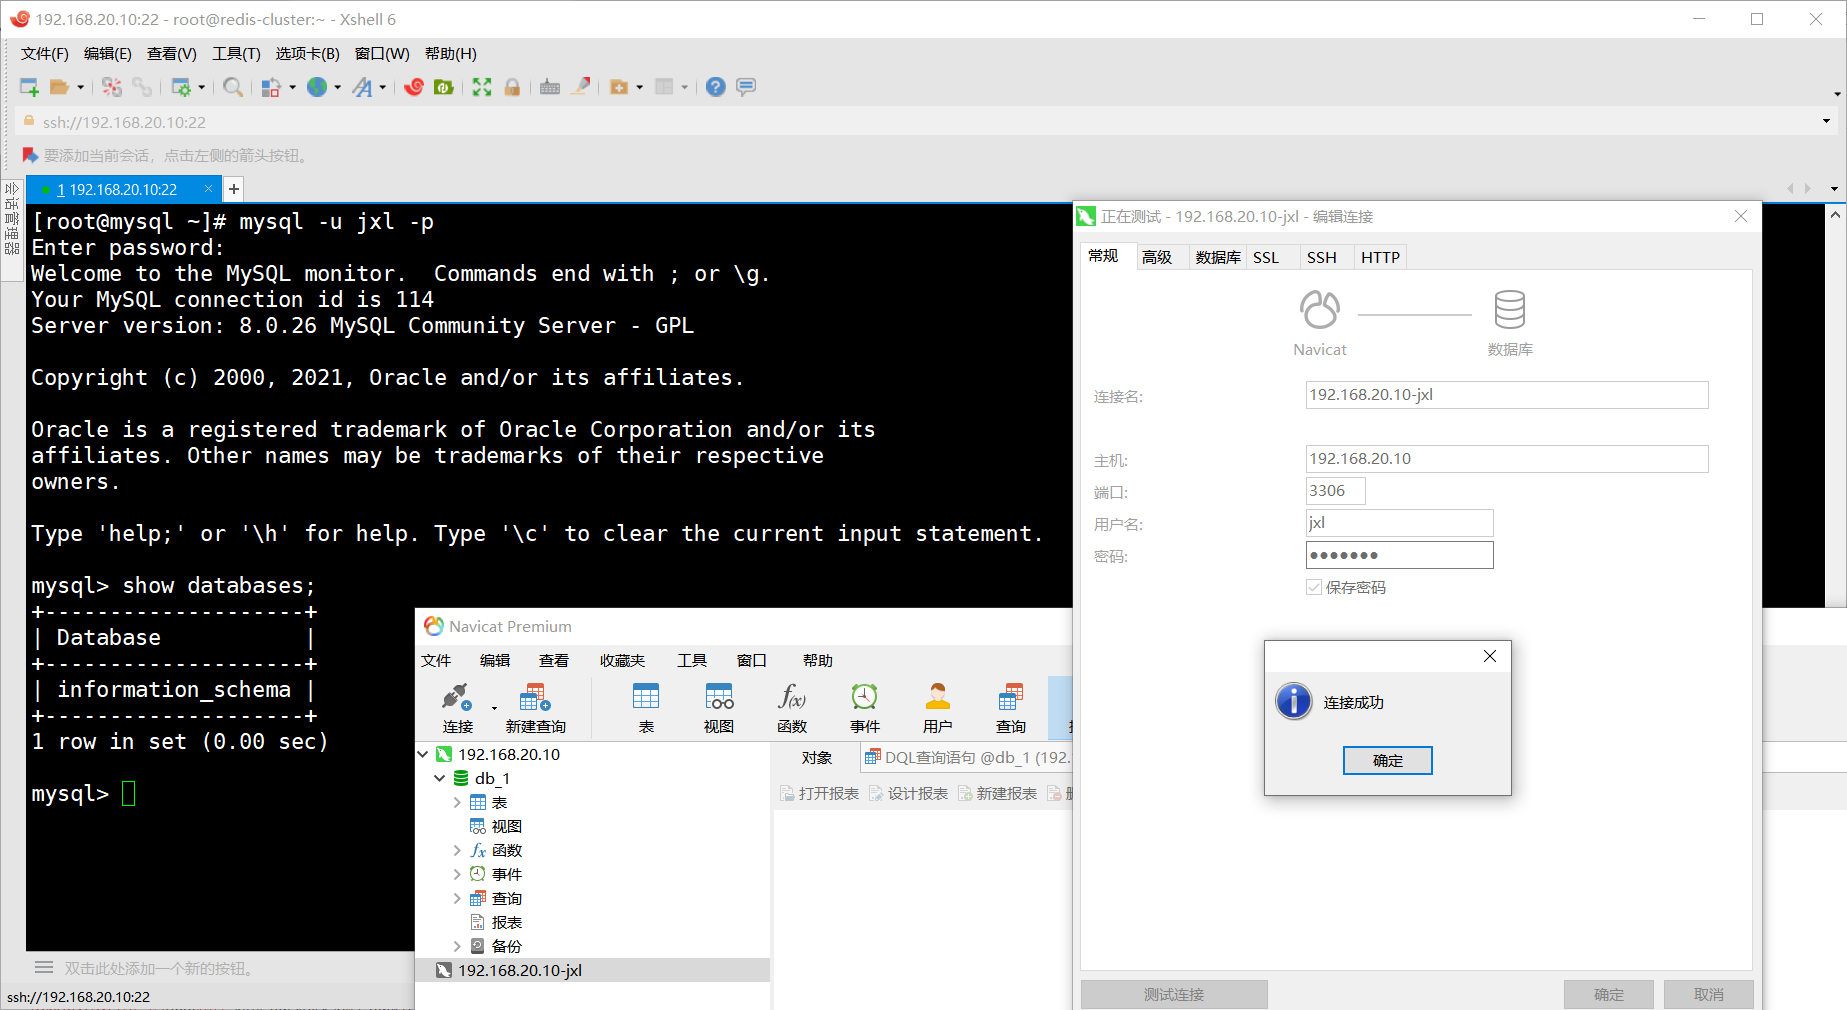
Task: Click Xshell open session folder icon
Action: point(60,87)
